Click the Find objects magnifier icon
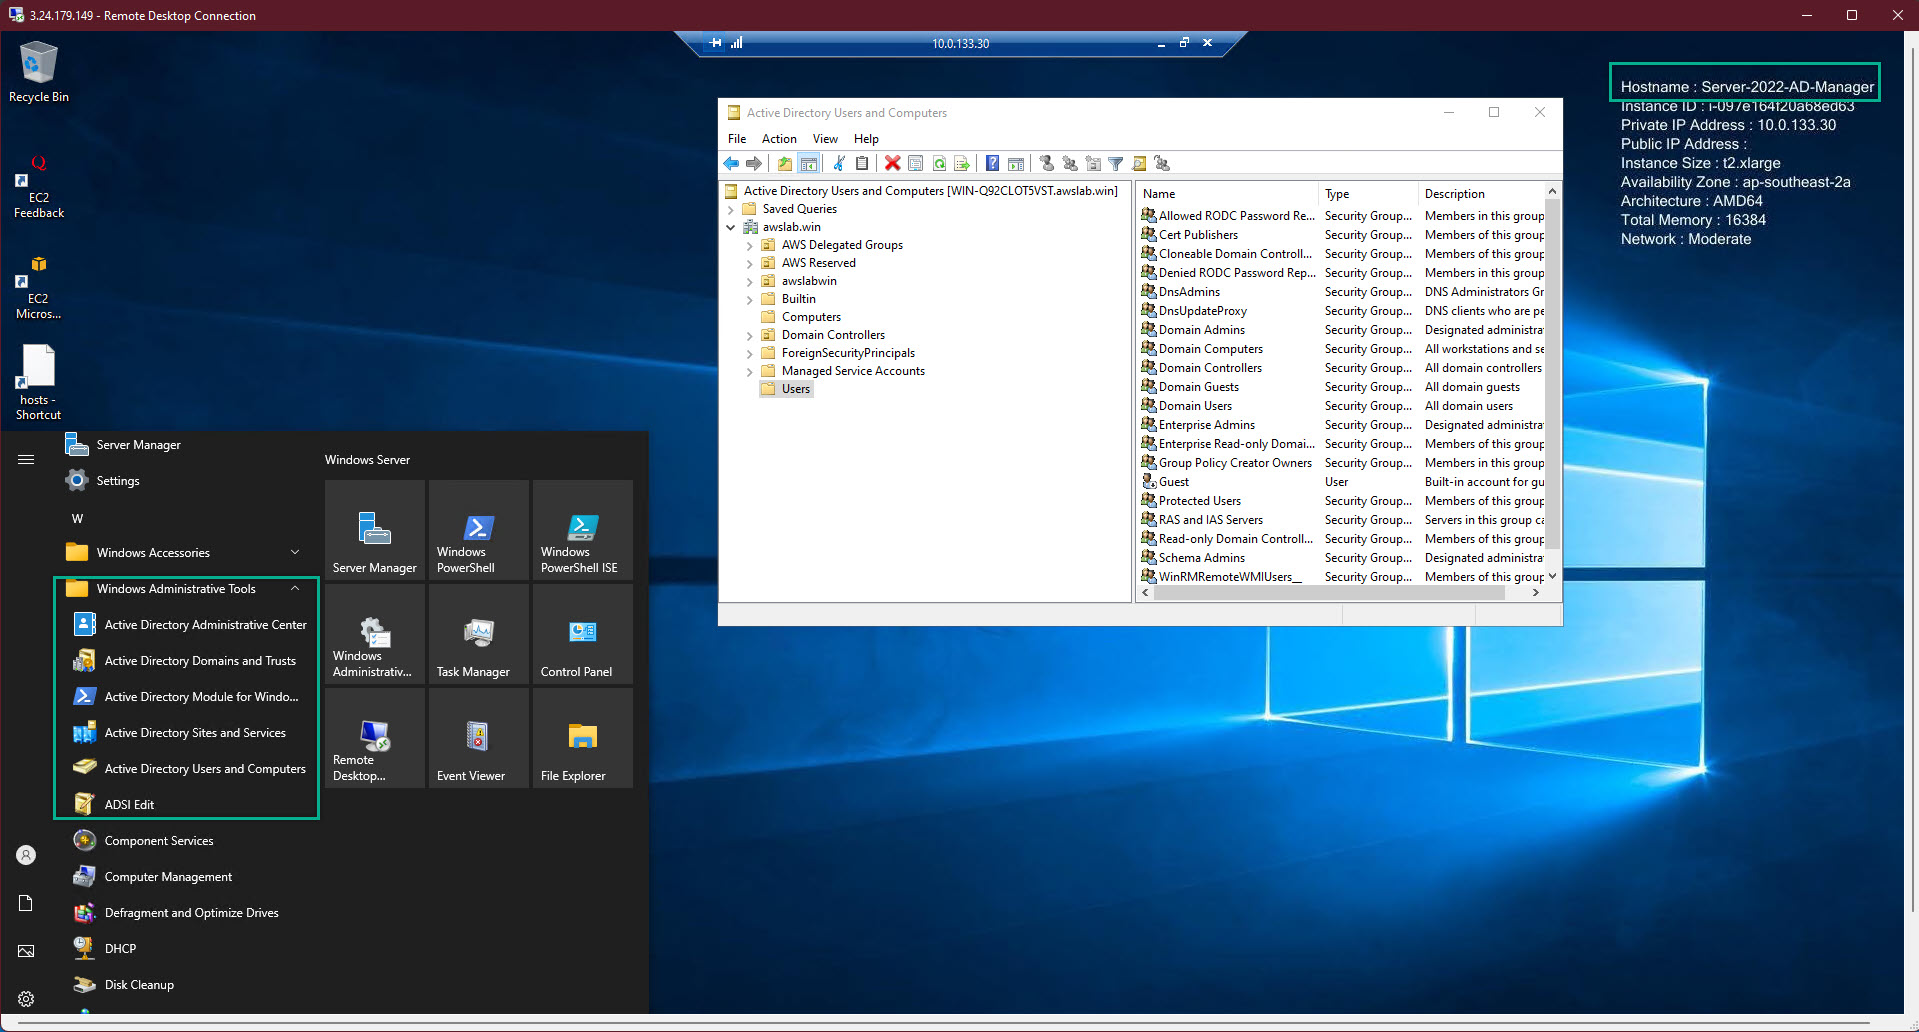Screen dimensions: 1919x1032 point(1139,163)
